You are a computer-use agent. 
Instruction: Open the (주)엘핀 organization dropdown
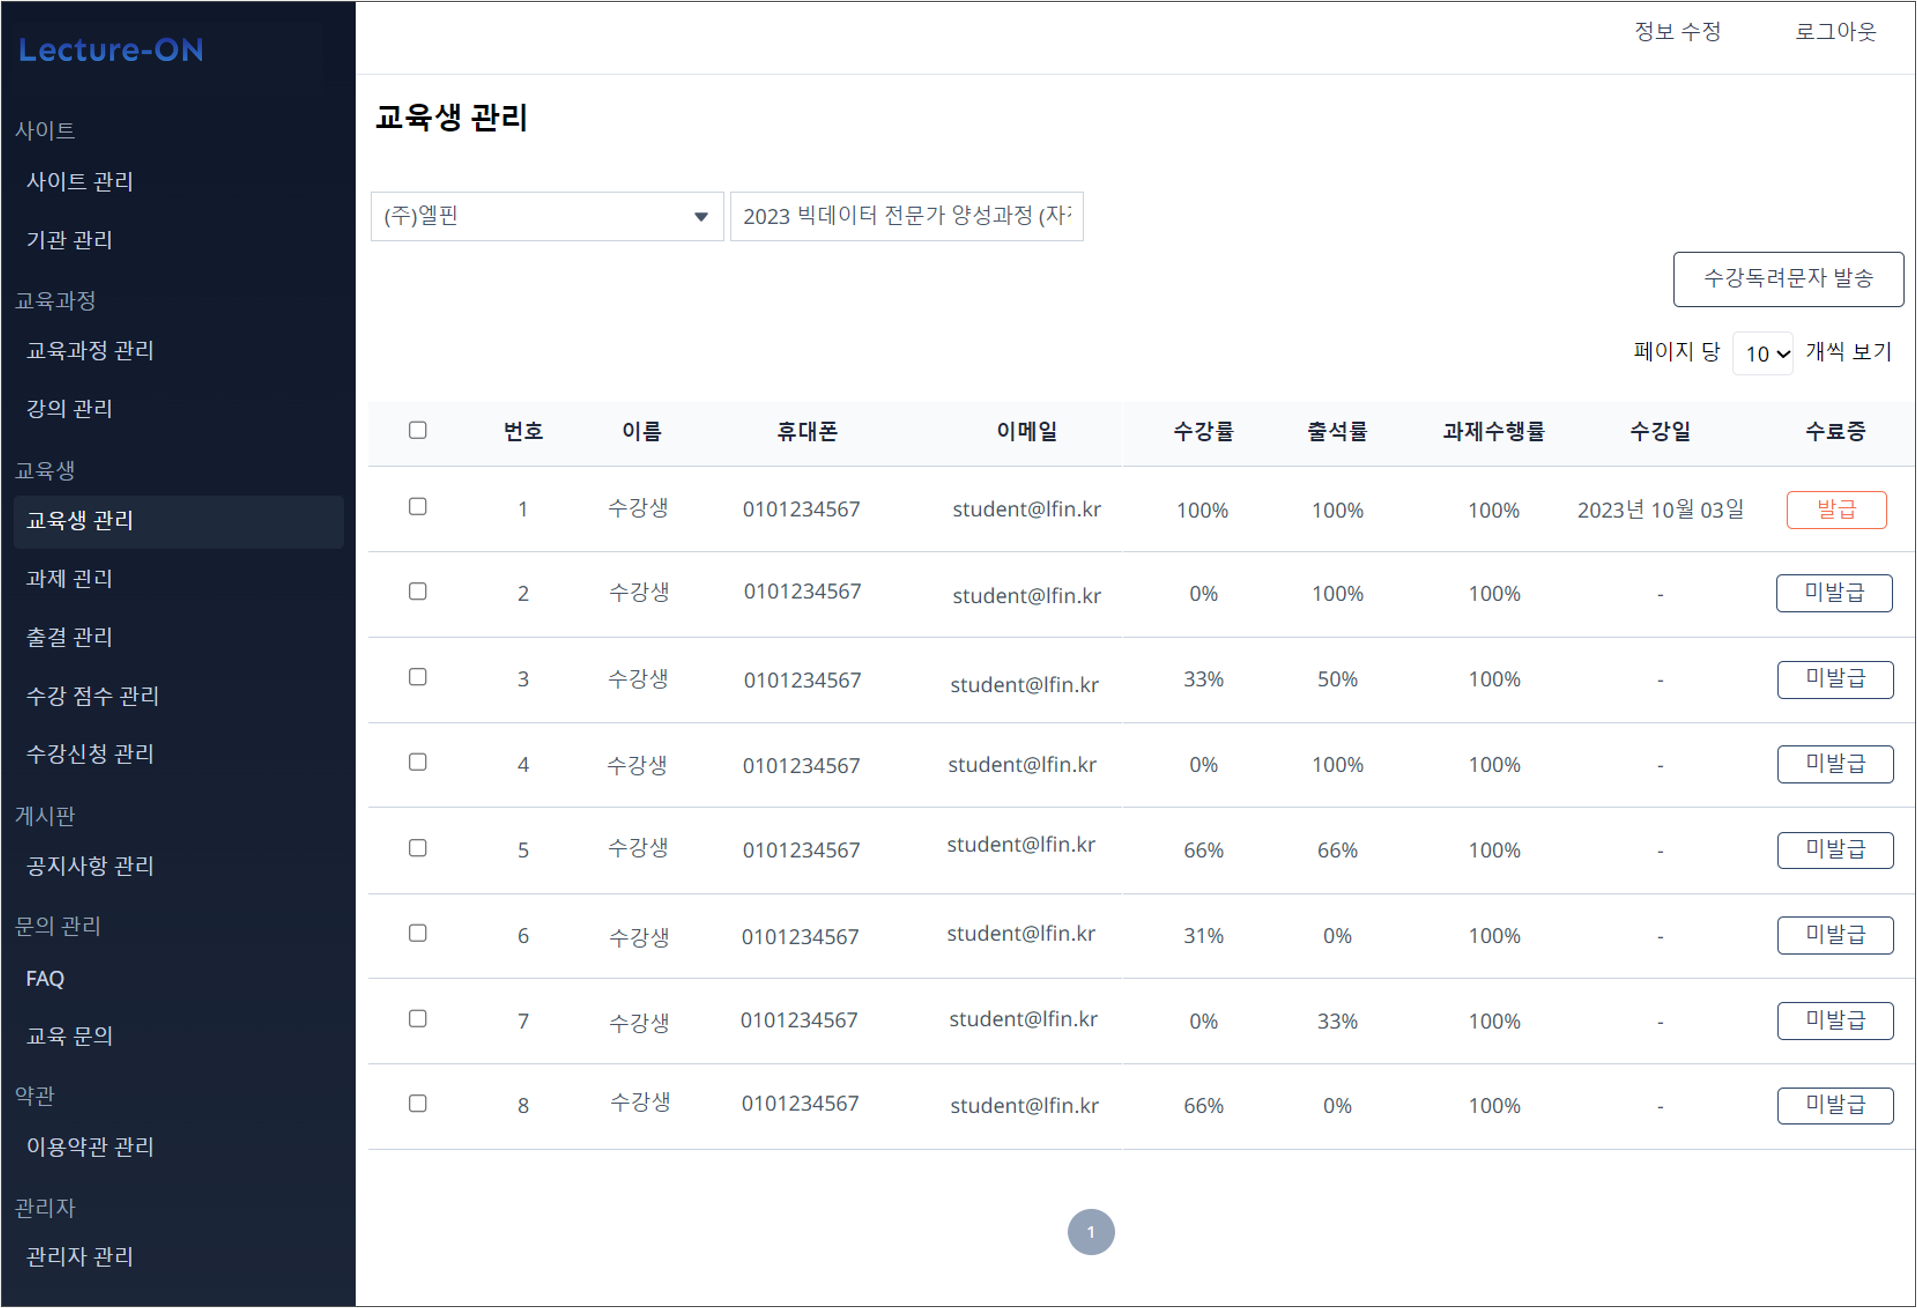547,216
